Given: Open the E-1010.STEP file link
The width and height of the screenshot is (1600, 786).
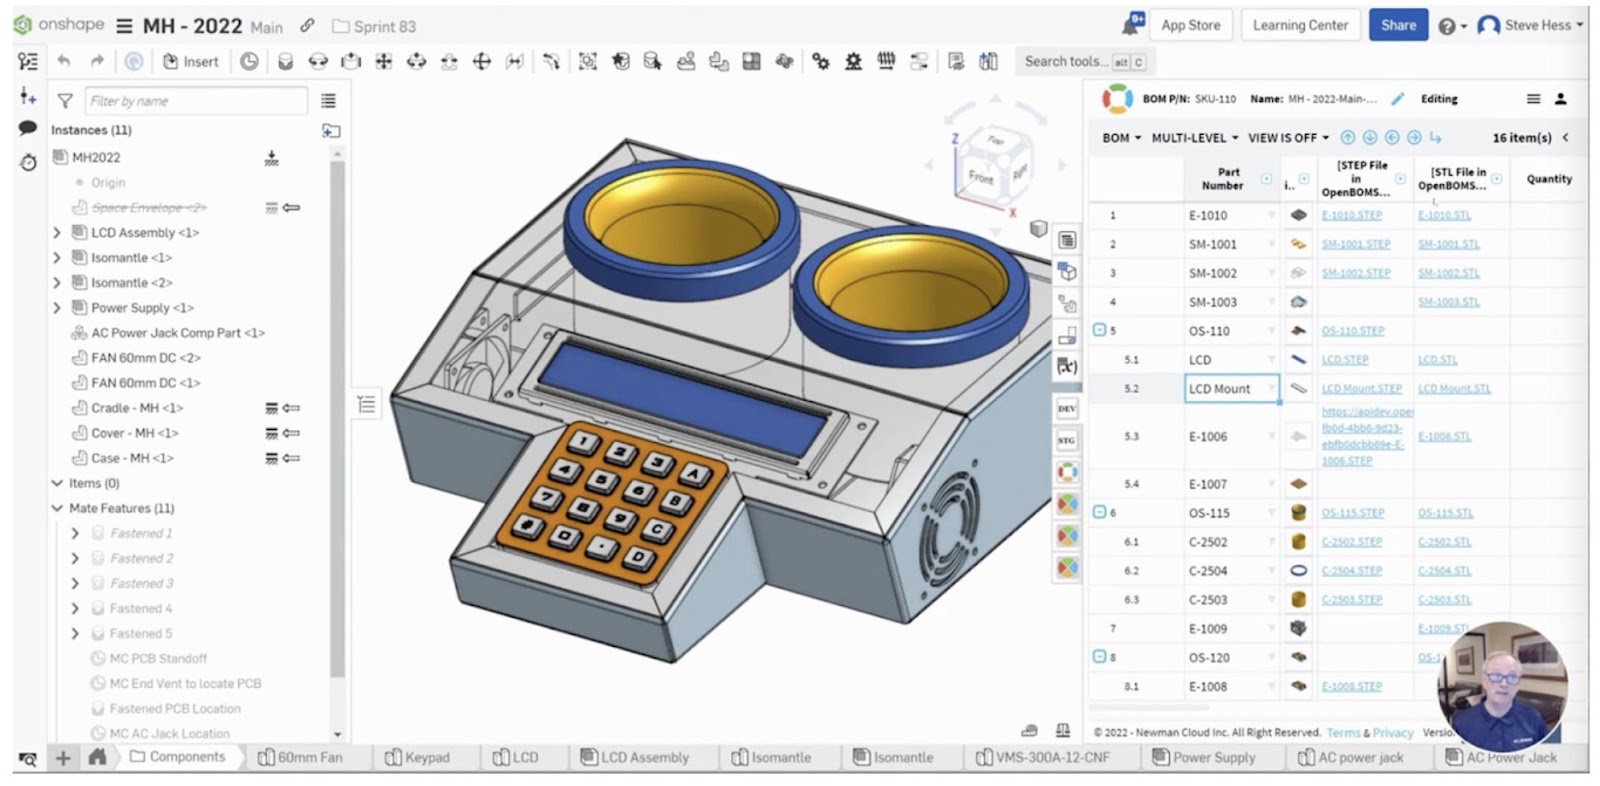Looking at the screenshot, I should [1351, 215].
